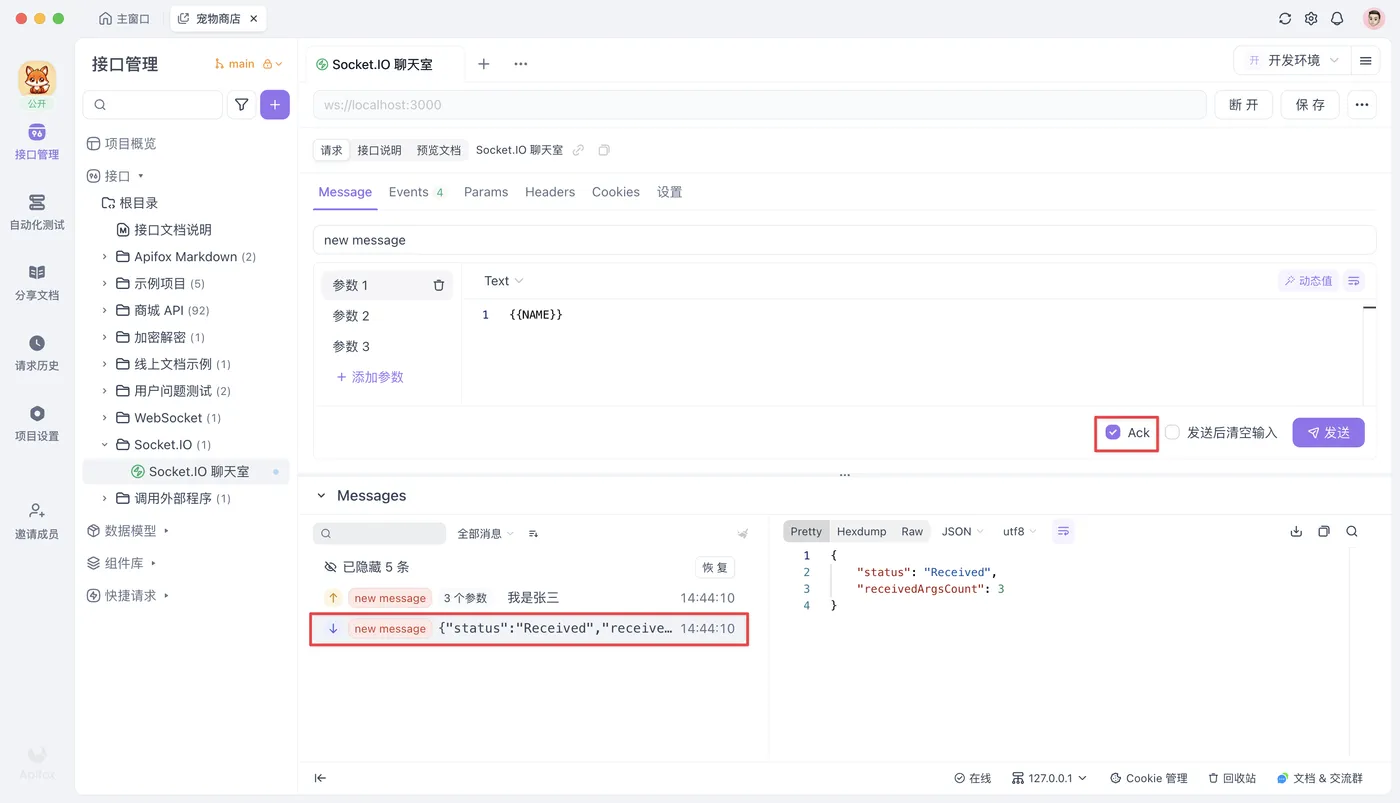Screen dimensions: 1400x803
Task: Clear the messages with the broom icon
Action: [743, 533]
